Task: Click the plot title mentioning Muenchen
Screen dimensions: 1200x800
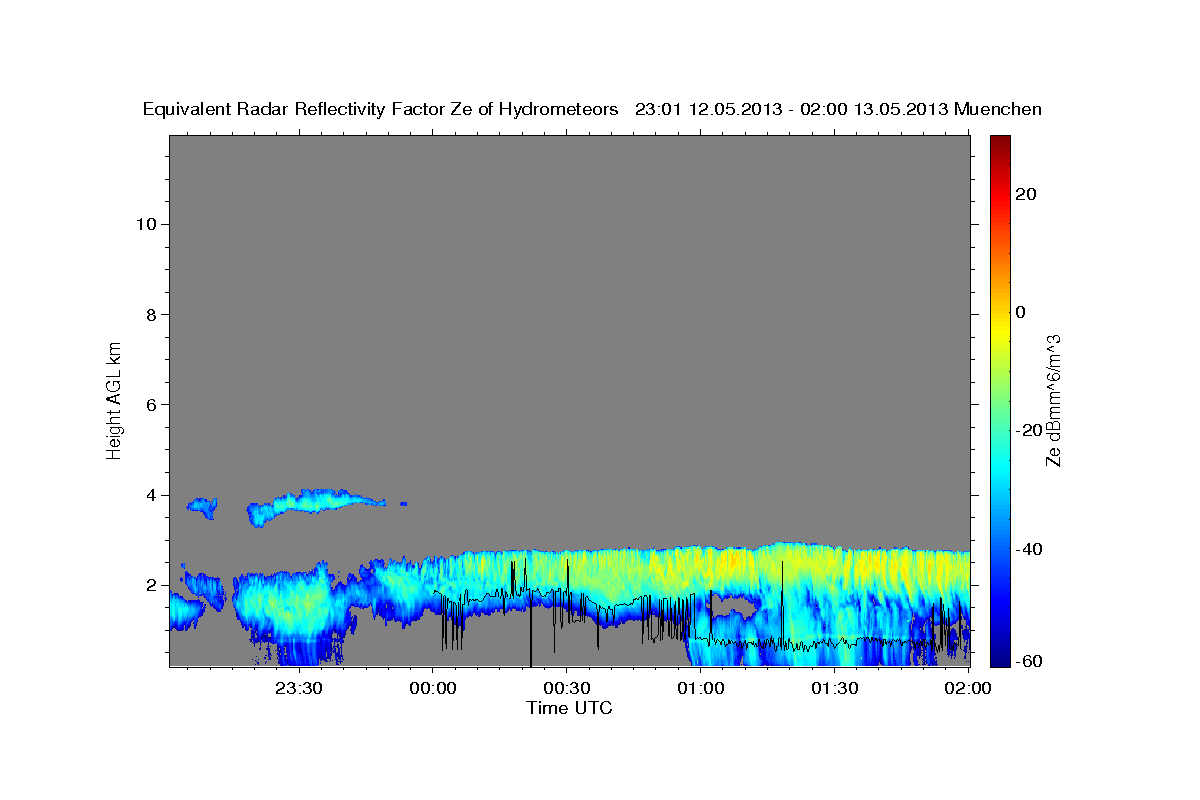Action: (592, 109)
